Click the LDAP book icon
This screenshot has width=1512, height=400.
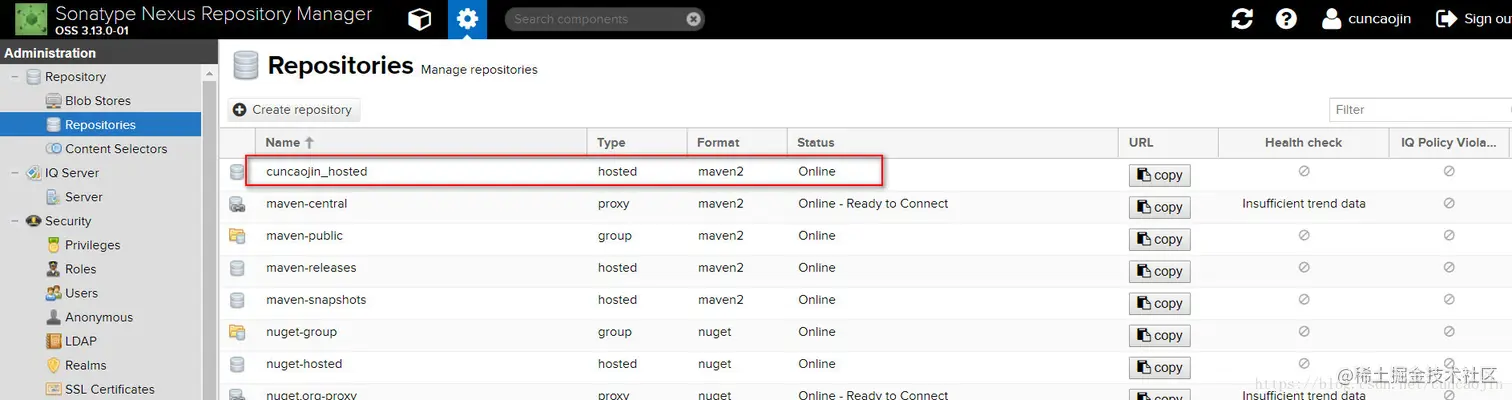(x=54, y=341)
